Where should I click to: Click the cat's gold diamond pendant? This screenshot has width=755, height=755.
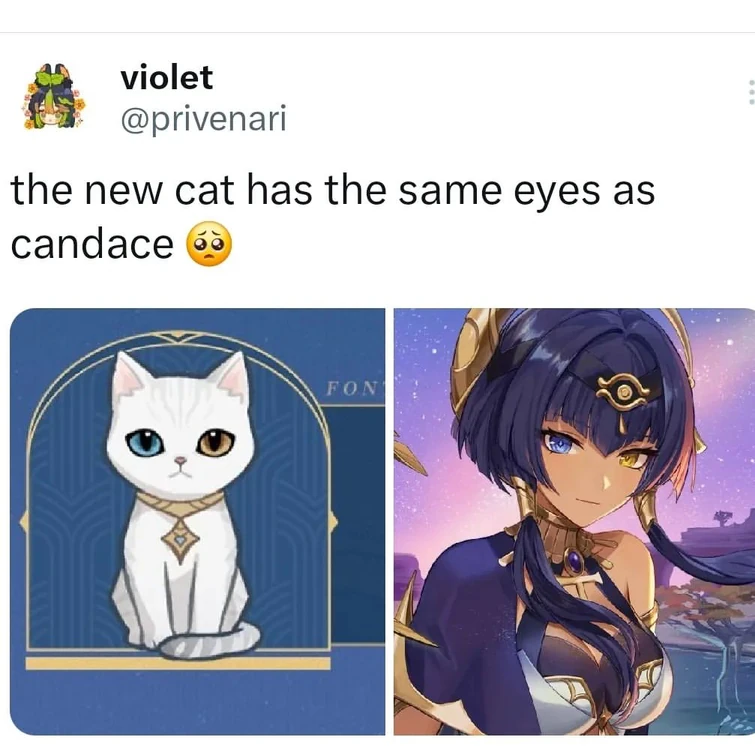180,539
